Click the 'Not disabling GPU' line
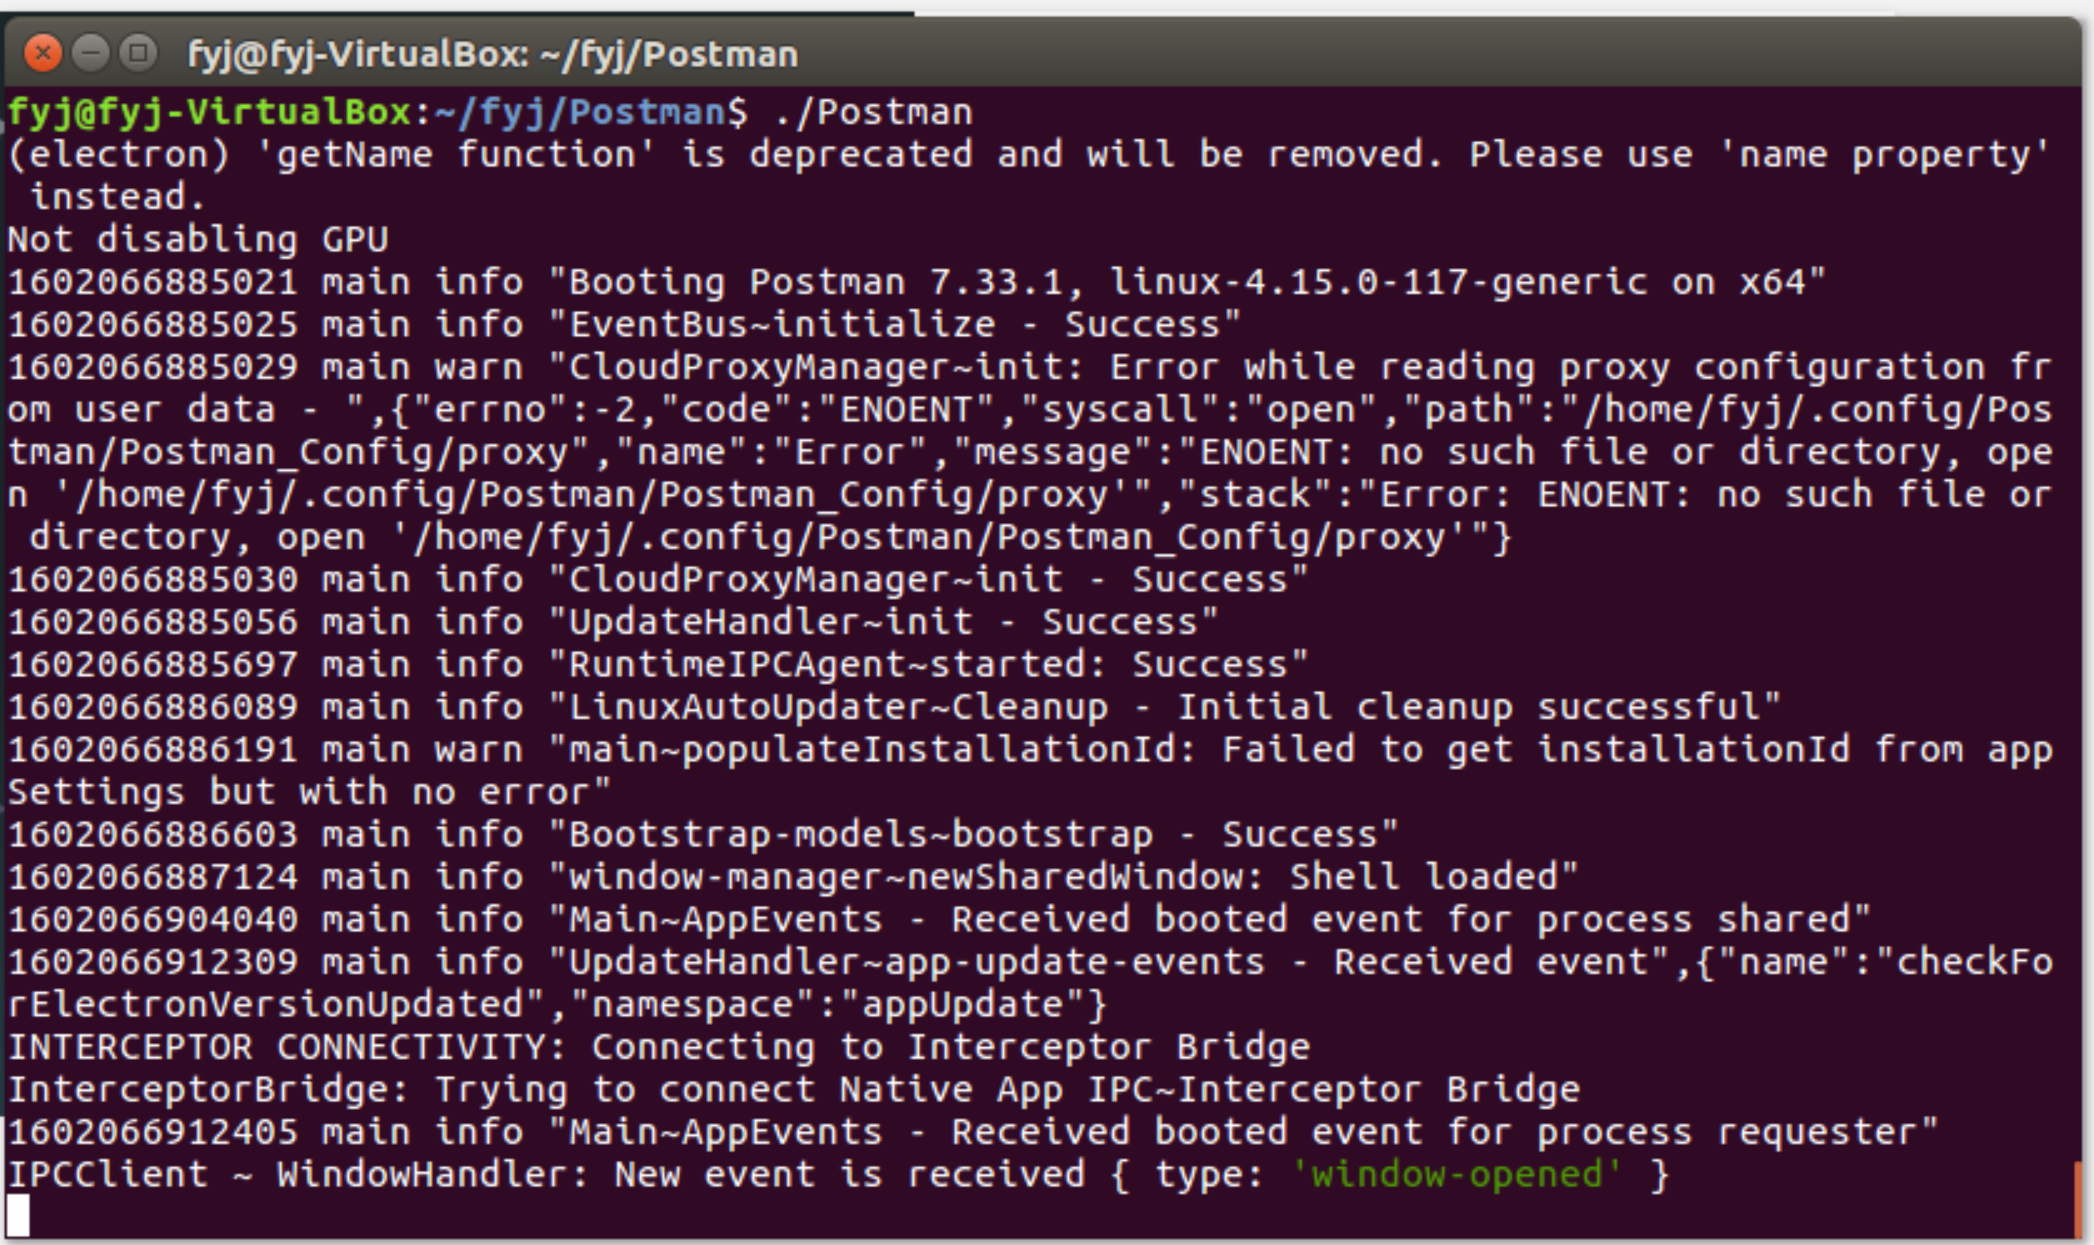 pos(198,239)
